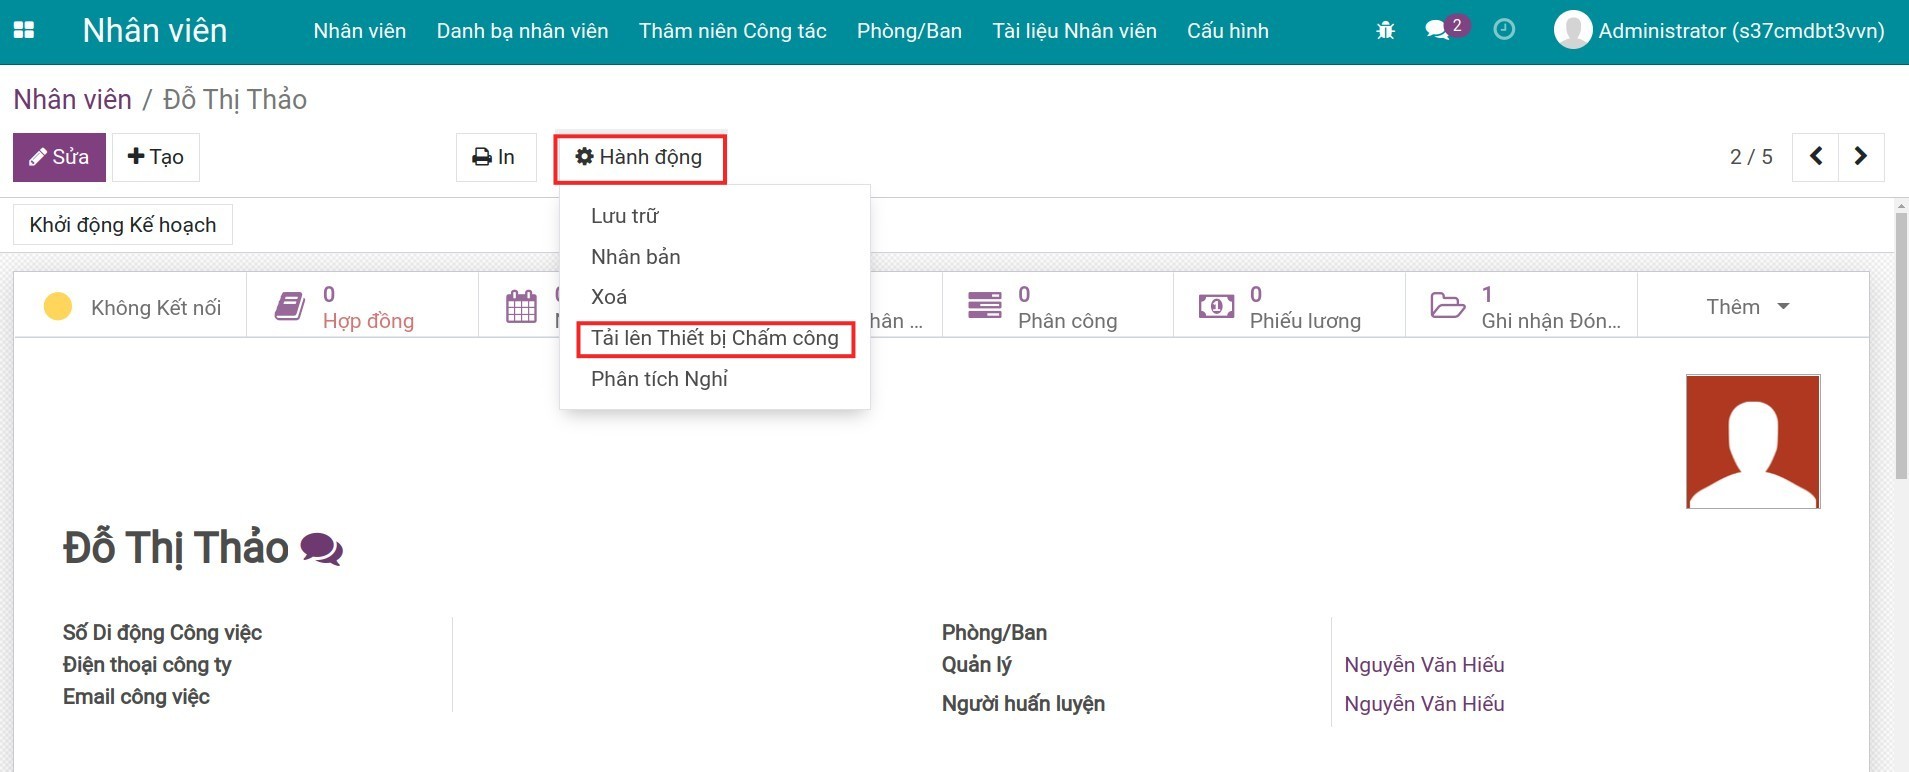The height and width of the screenshot is (772, 1909).
Task: Open the activities clock icon
Action: 1504,30
